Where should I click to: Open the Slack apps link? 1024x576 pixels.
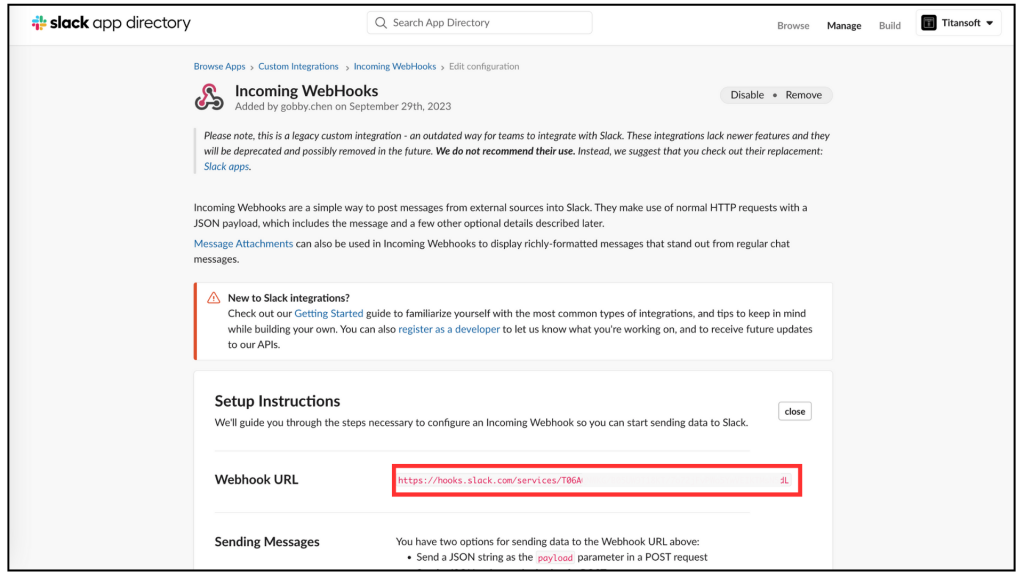click(226, 167)
